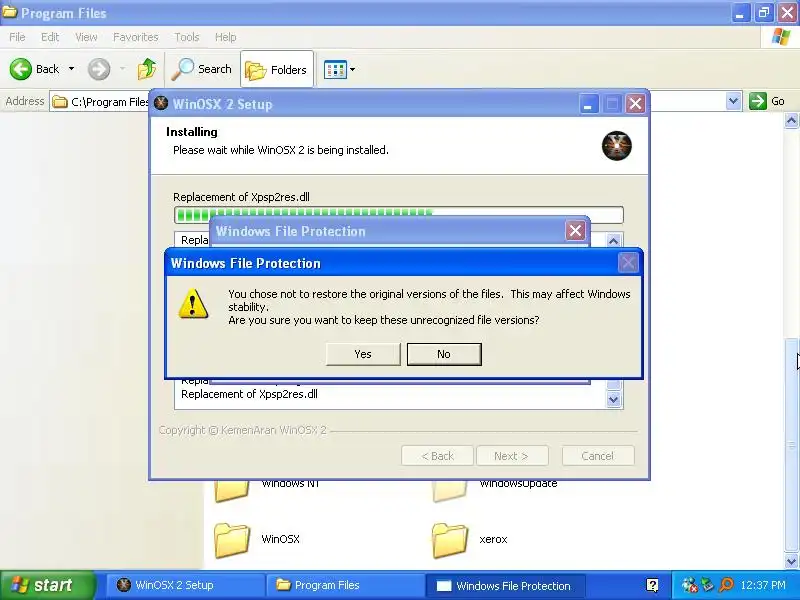Open the Views icon menu
This screenshot has height=600, width=800.
click(339, 69)
